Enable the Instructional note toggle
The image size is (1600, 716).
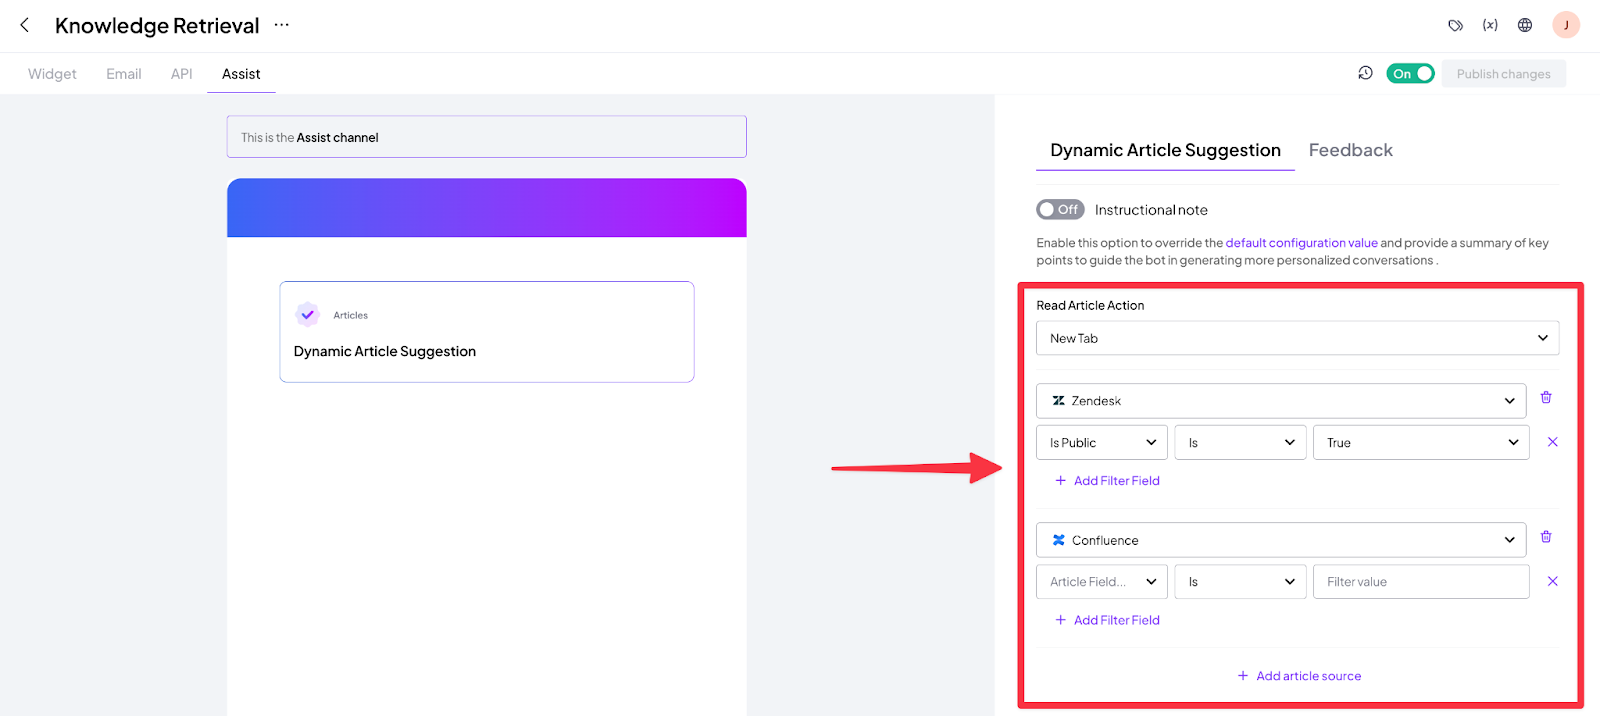pyautogui.click(x=1060, y=209)
